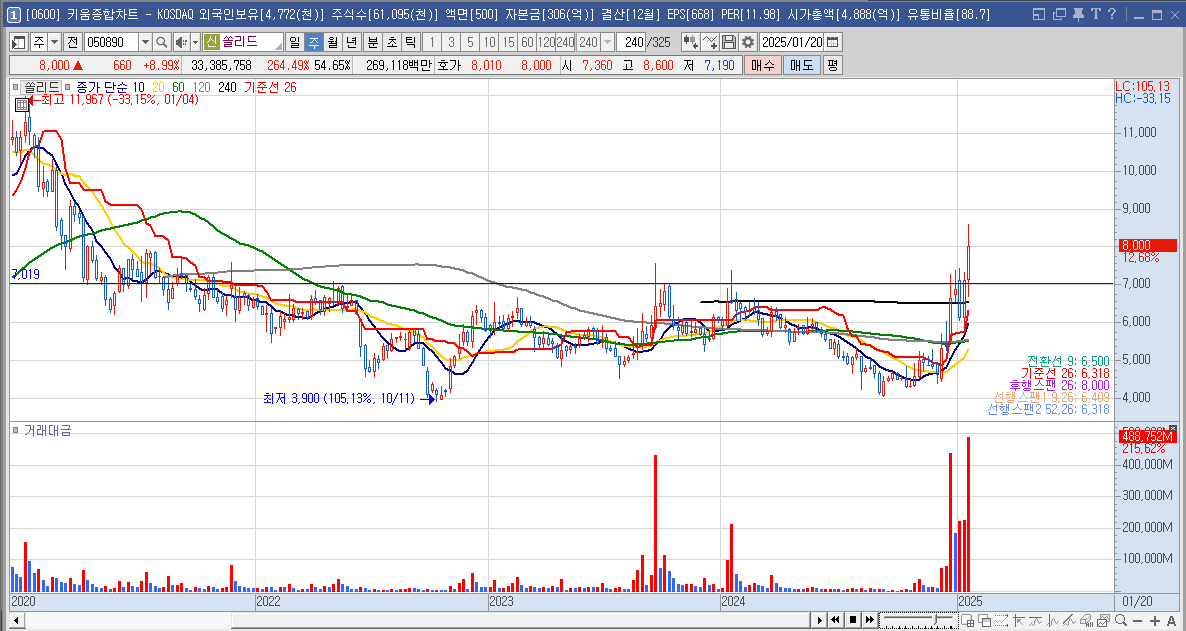Click the stop square replay button
The height and width of the screenshot is (631, 1186).
(852, 620)
